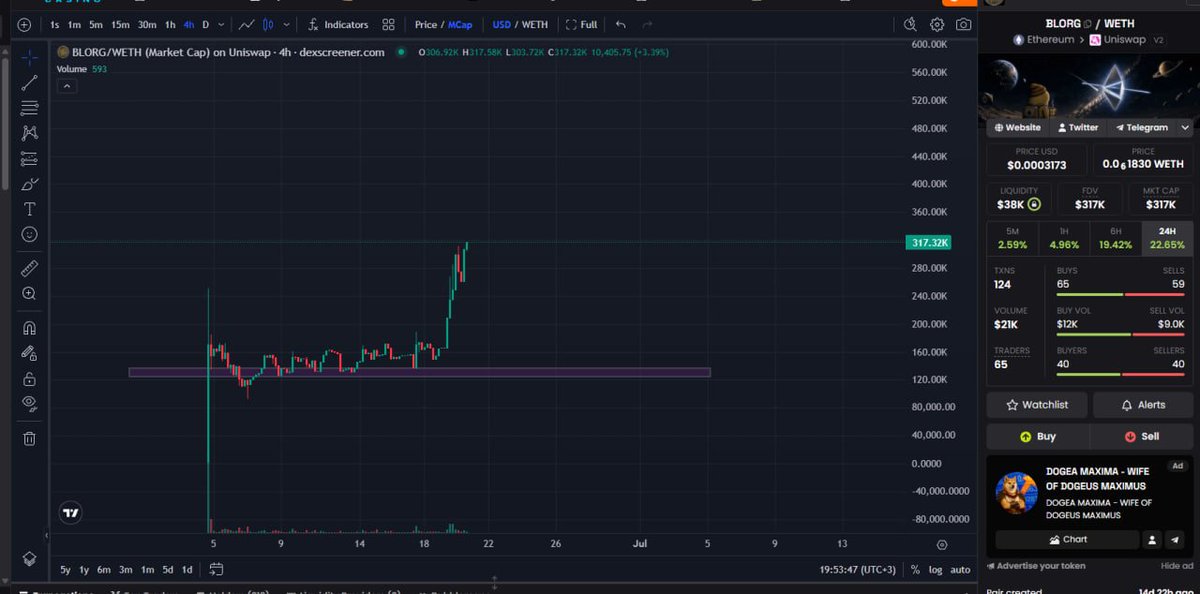Toggle the magnet mode
The height and width of the screenshot is (594, 1200).
click(x=29, y=328)
